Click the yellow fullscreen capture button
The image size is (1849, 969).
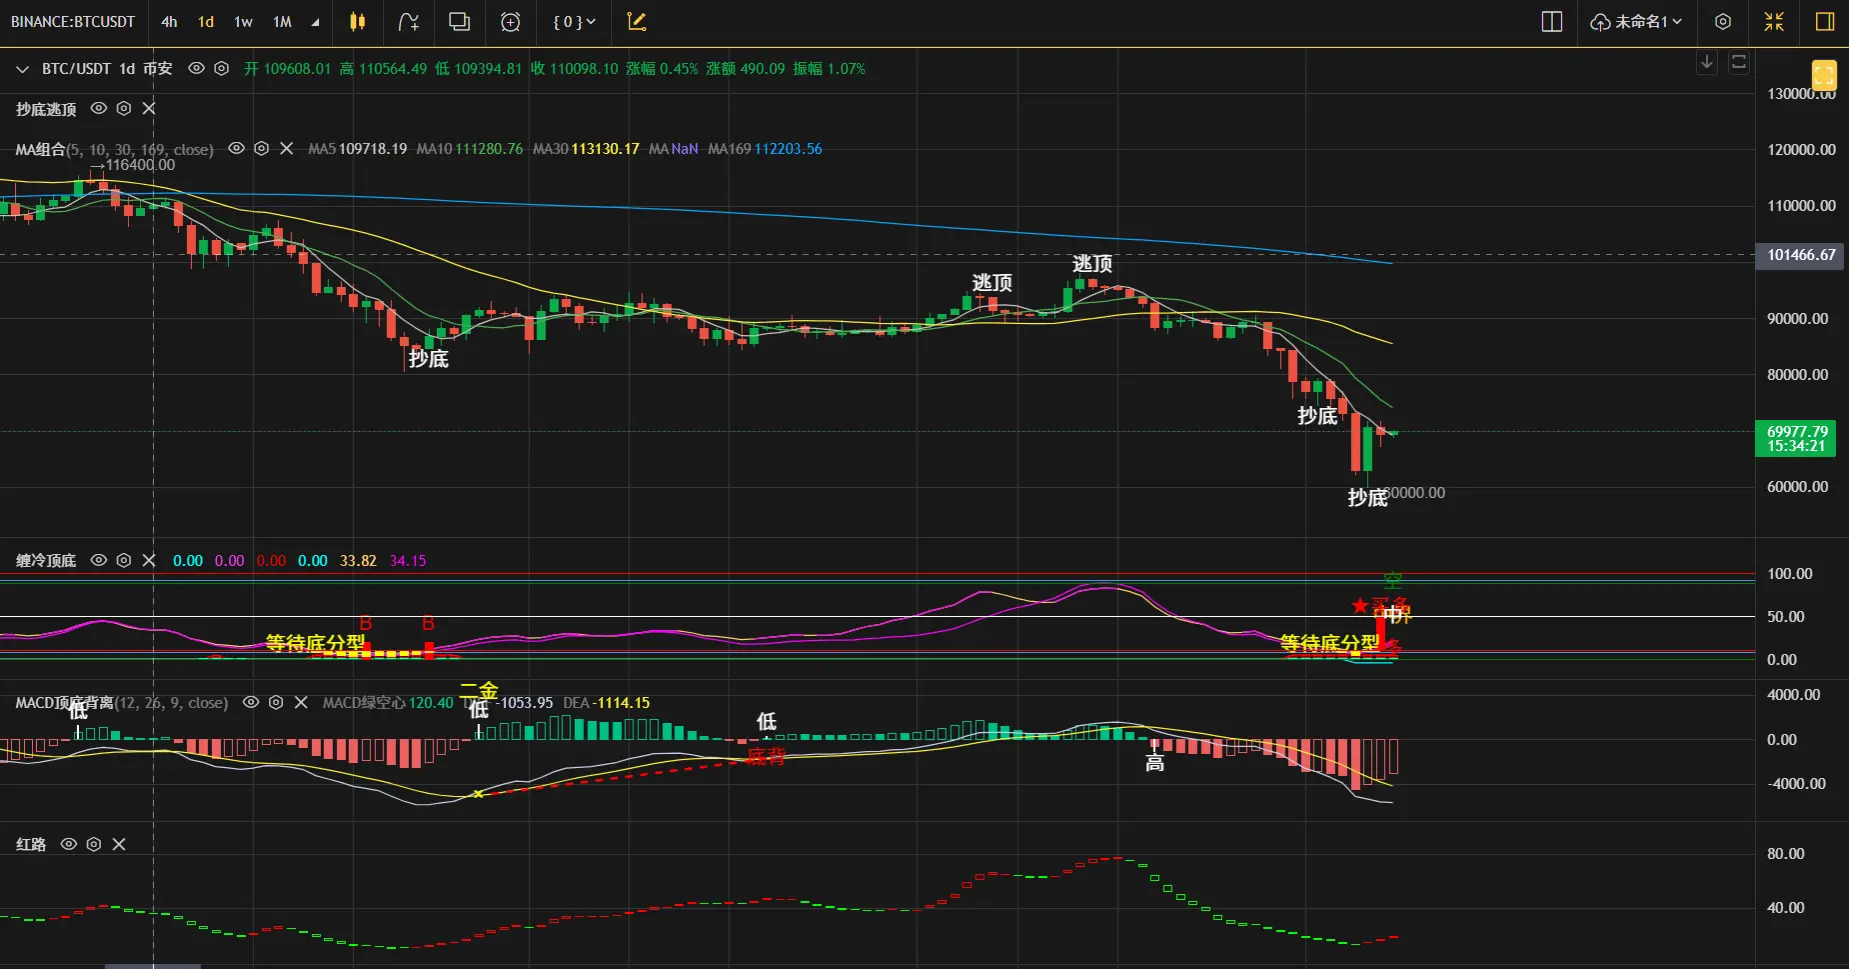pos(1824,75)
